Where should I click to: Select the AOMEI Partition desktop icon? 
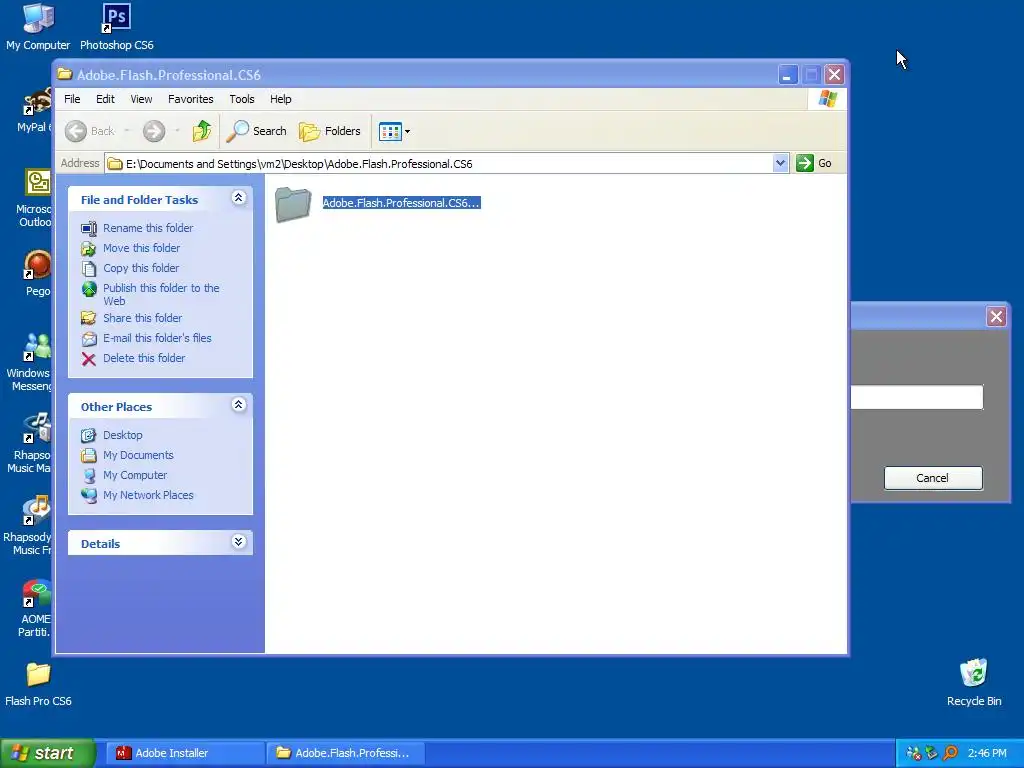tap(35, 609)
